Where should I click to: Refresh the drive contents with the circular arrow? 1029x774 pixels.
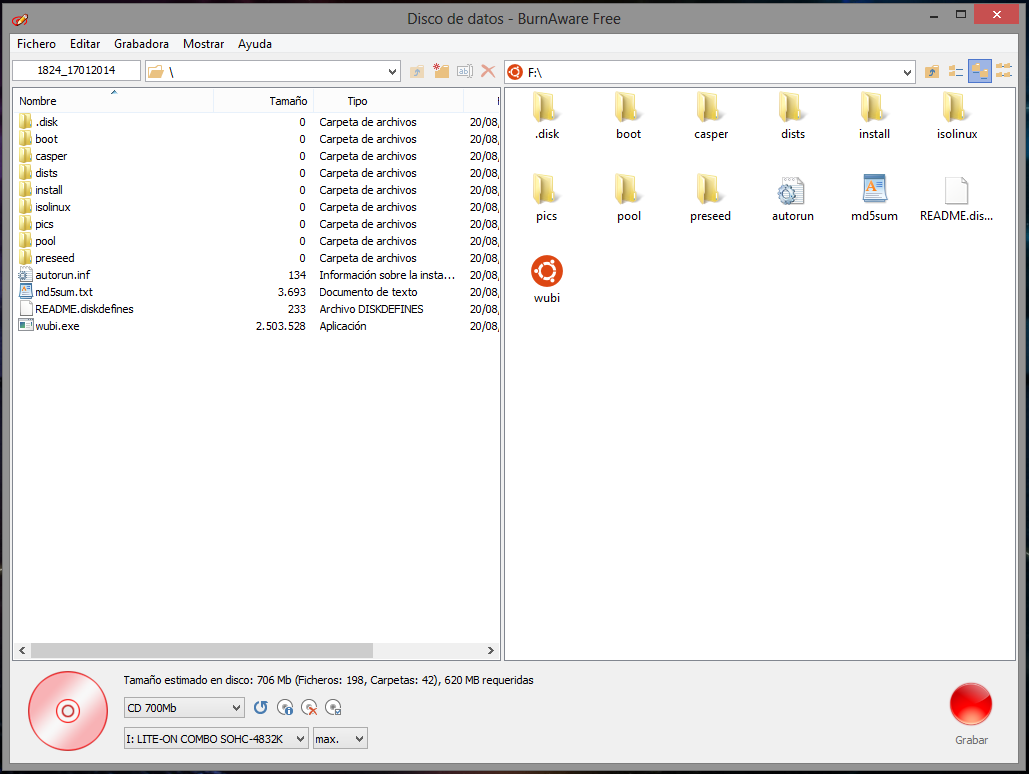(260, 707)
